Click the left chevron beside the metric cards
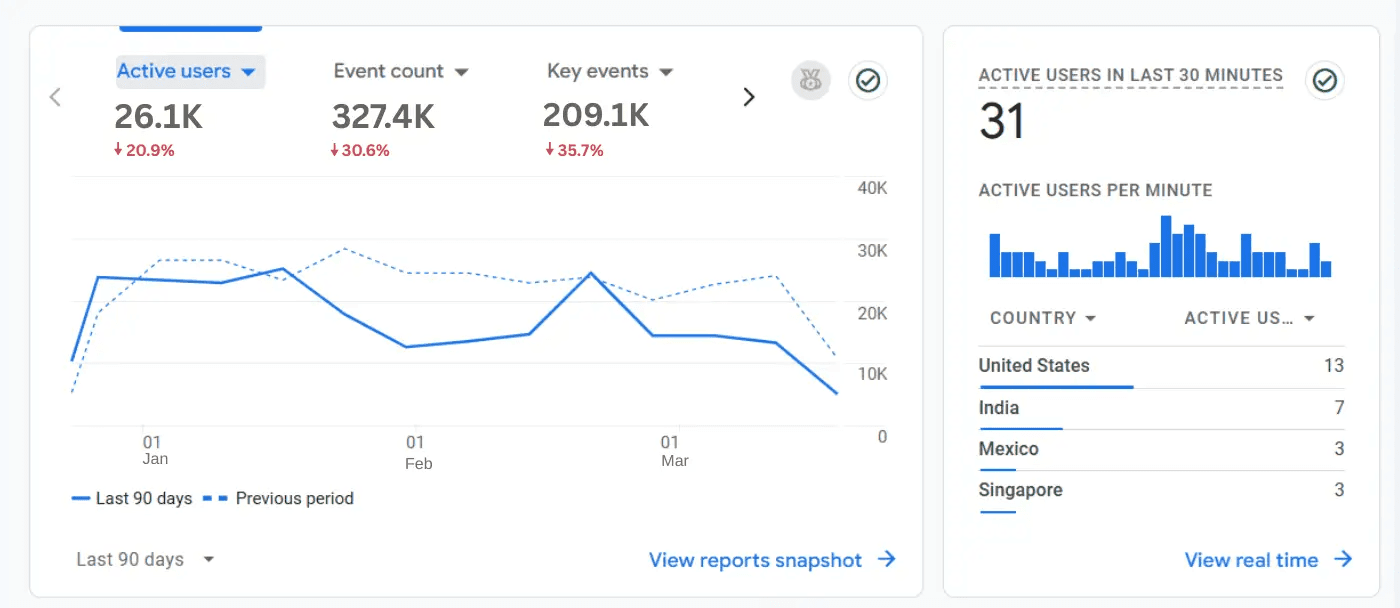Viewport: 1400px width, 608px height. tap(54, 96)
